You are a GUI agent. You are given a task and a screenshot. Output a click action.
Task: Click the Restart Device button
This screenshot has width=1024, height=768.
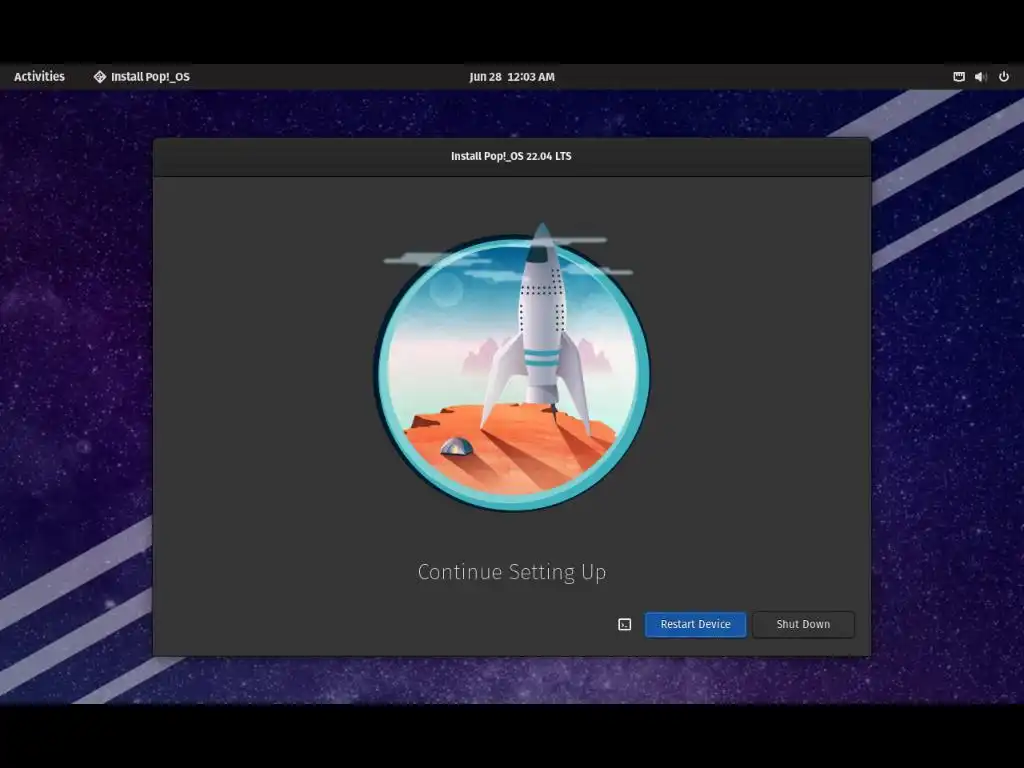coord(696,624)
